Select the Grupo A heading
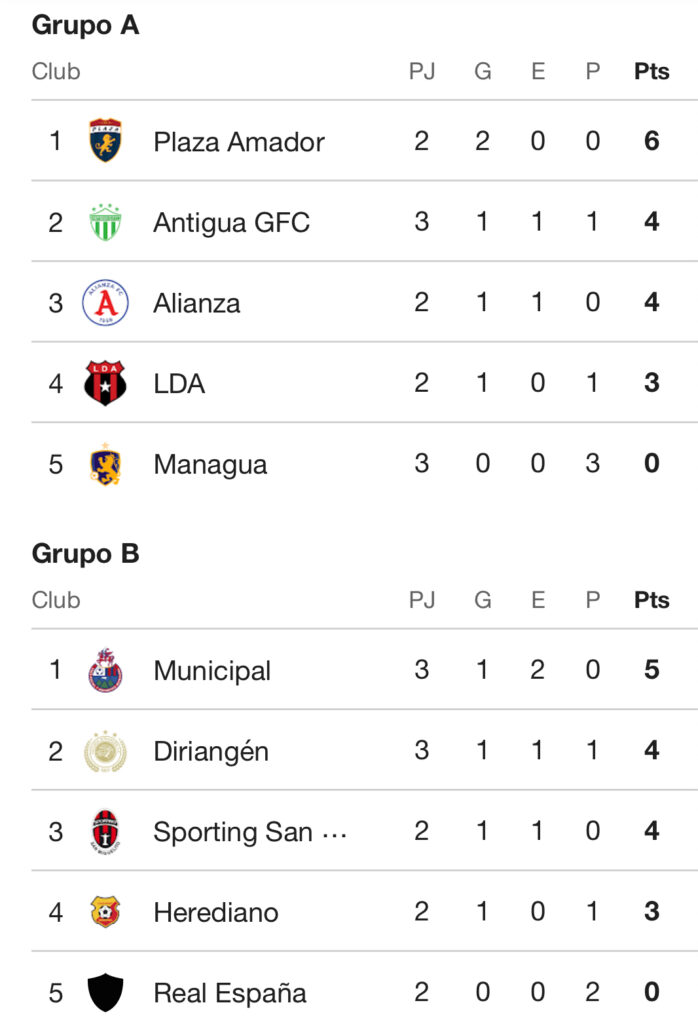The height and width of the screenshot is (1024, 698). tap(85, 25)
